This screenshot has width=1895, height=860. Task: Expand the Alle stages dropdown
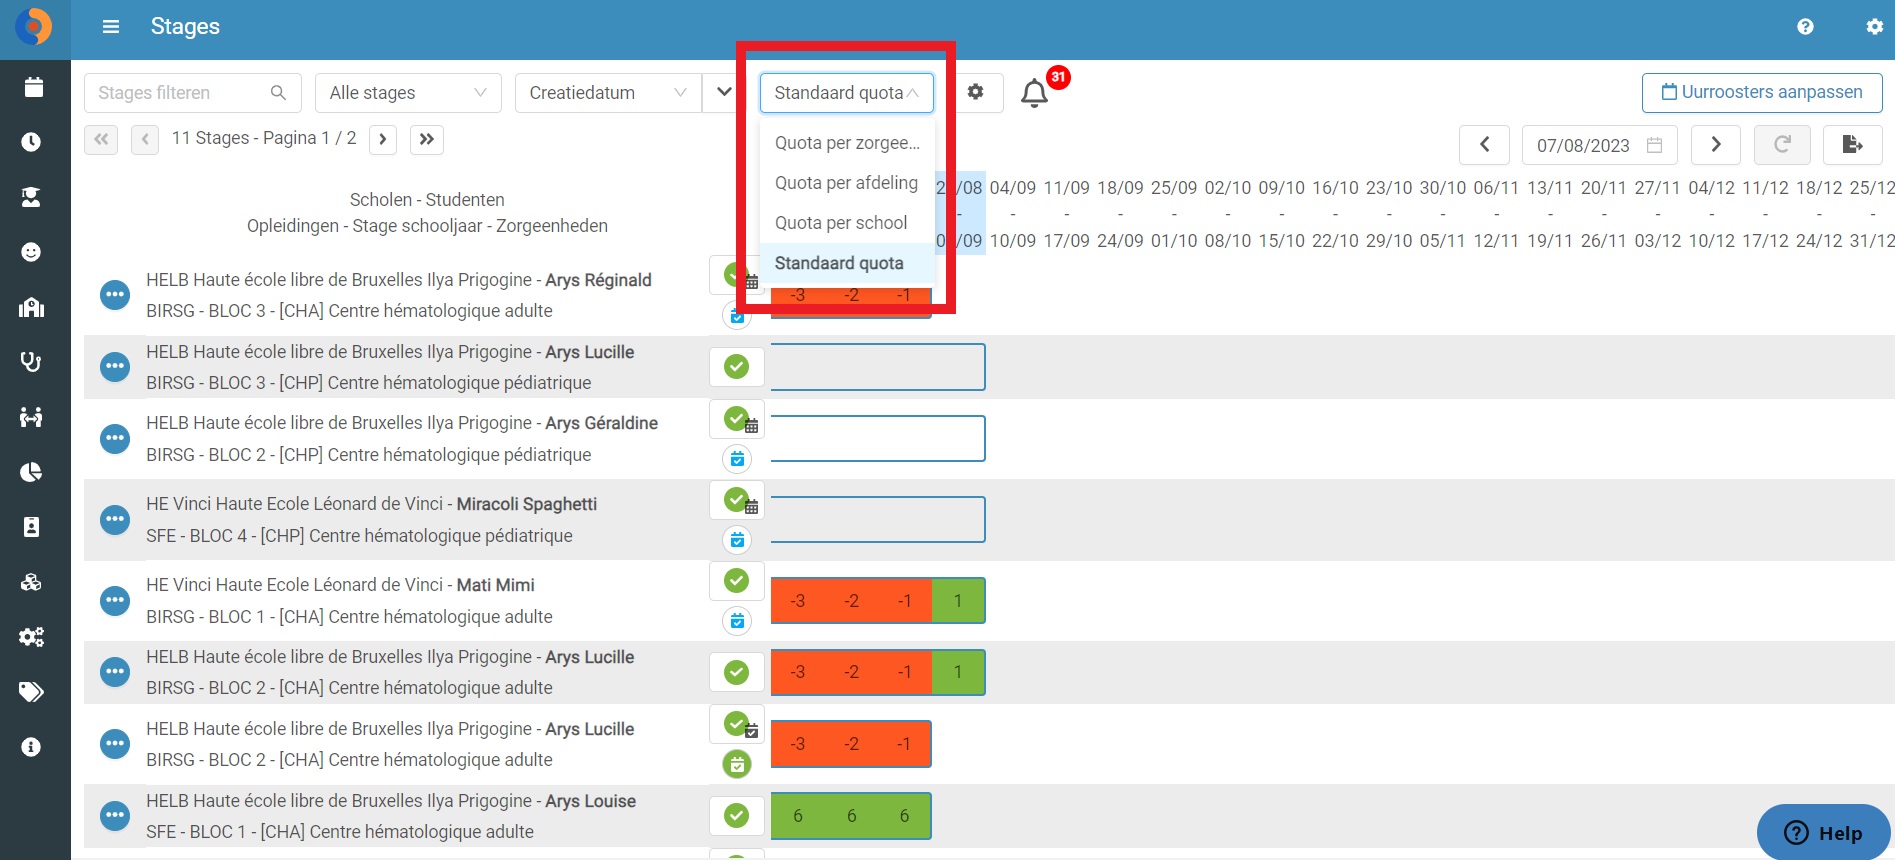[408, 93]
